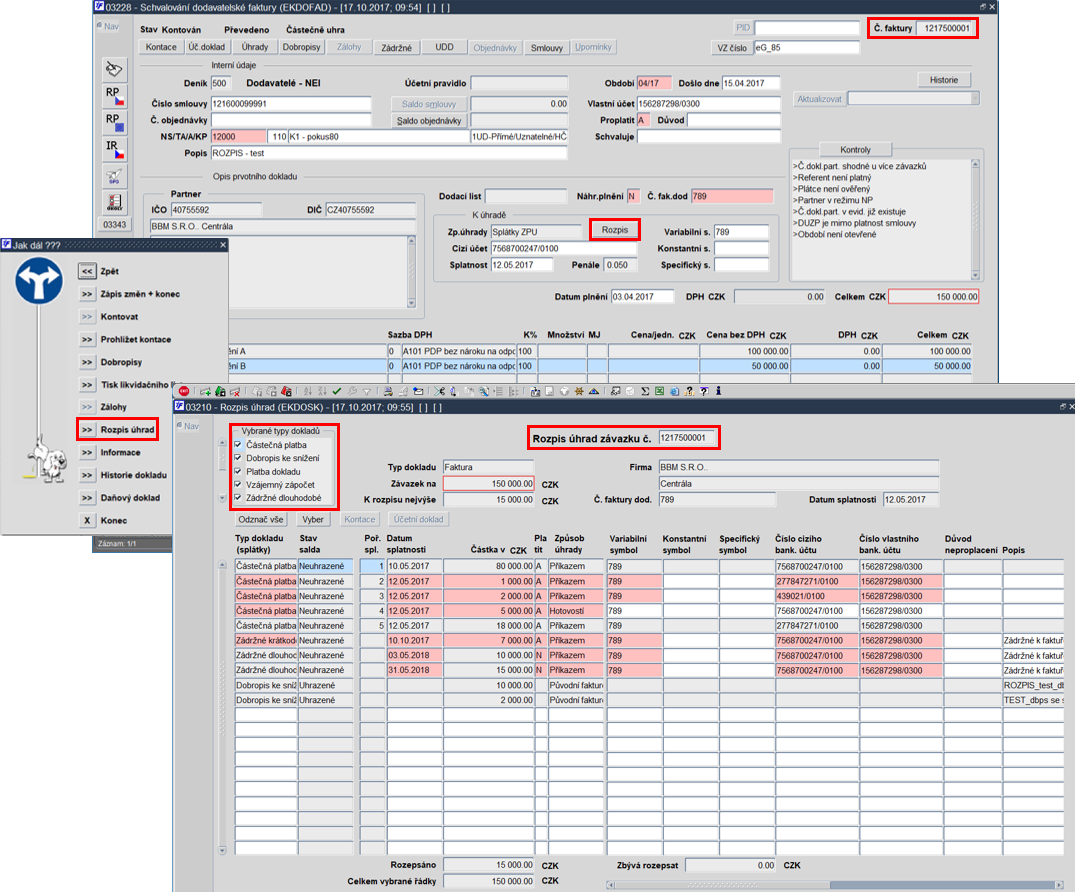Choose Konec in Jak dál menu
This screenshot has width=1075, height=892.
click(87, 520)
